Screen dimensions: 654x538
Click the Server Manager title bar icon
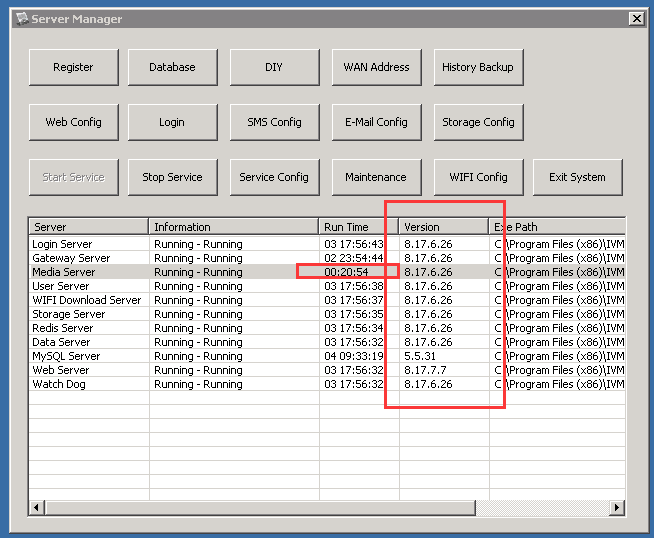[22, 19]
